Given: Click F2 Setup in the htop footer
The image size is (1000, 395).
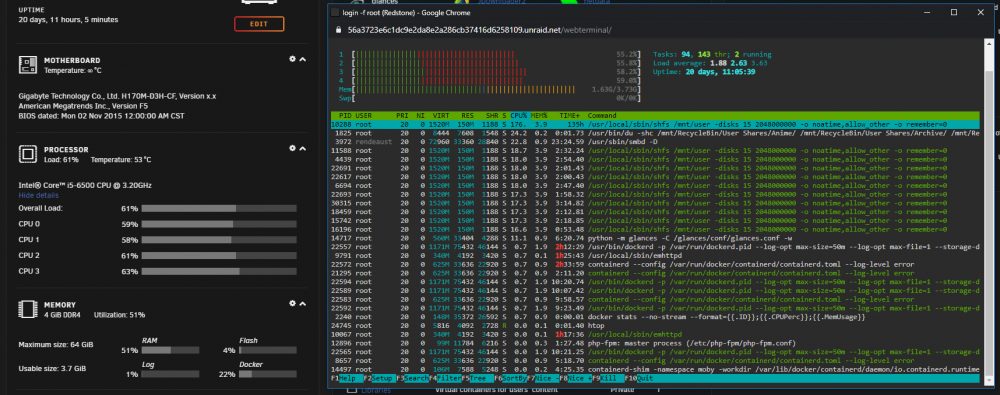Looking at the screenshot, I should (380, 378).
